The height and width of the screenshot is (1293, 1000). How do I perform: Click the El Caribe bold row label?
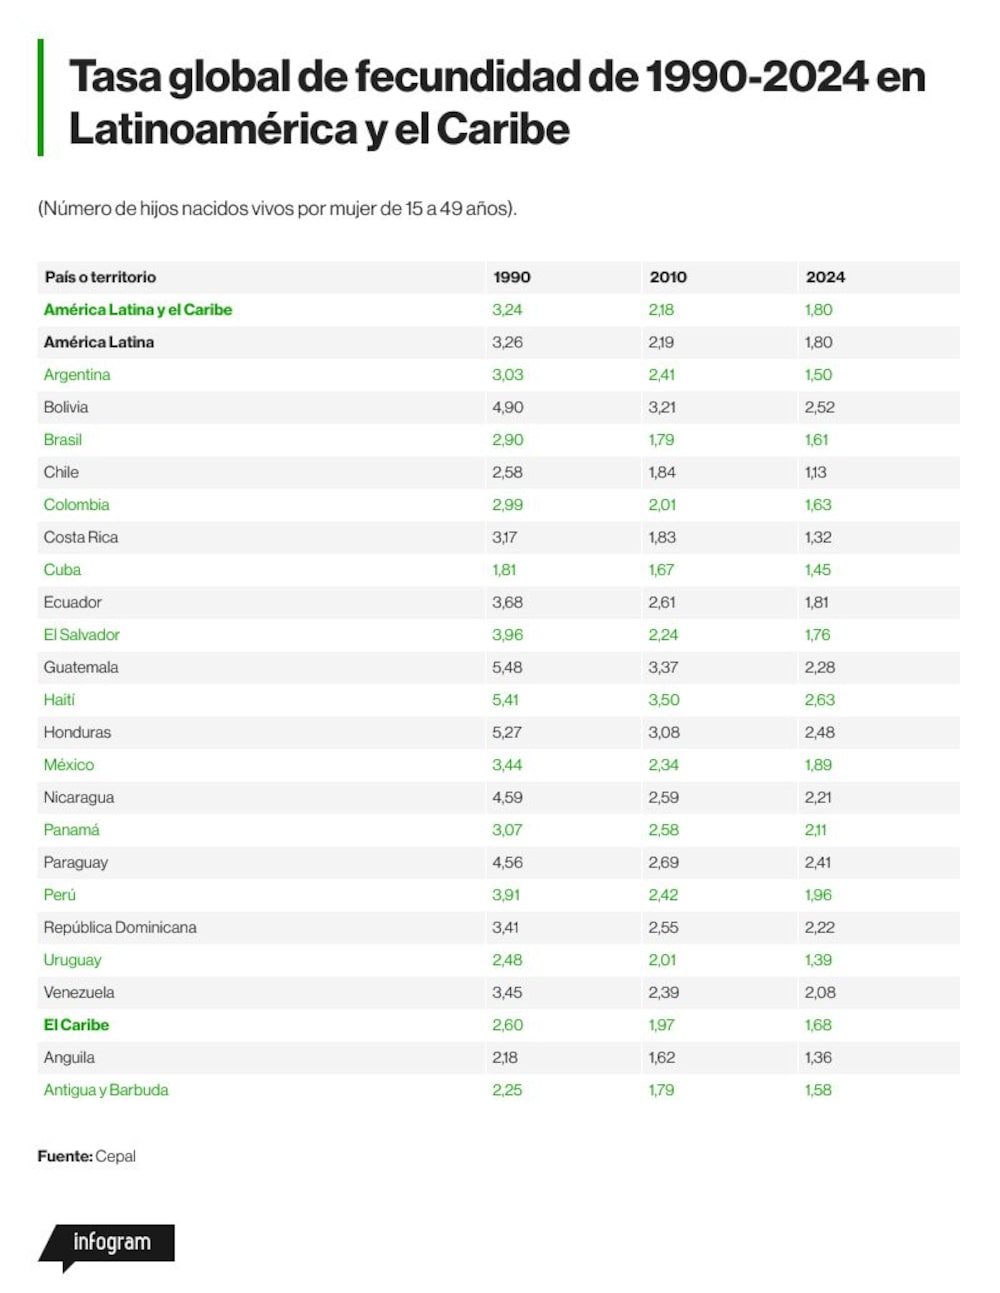point(76,1025)
